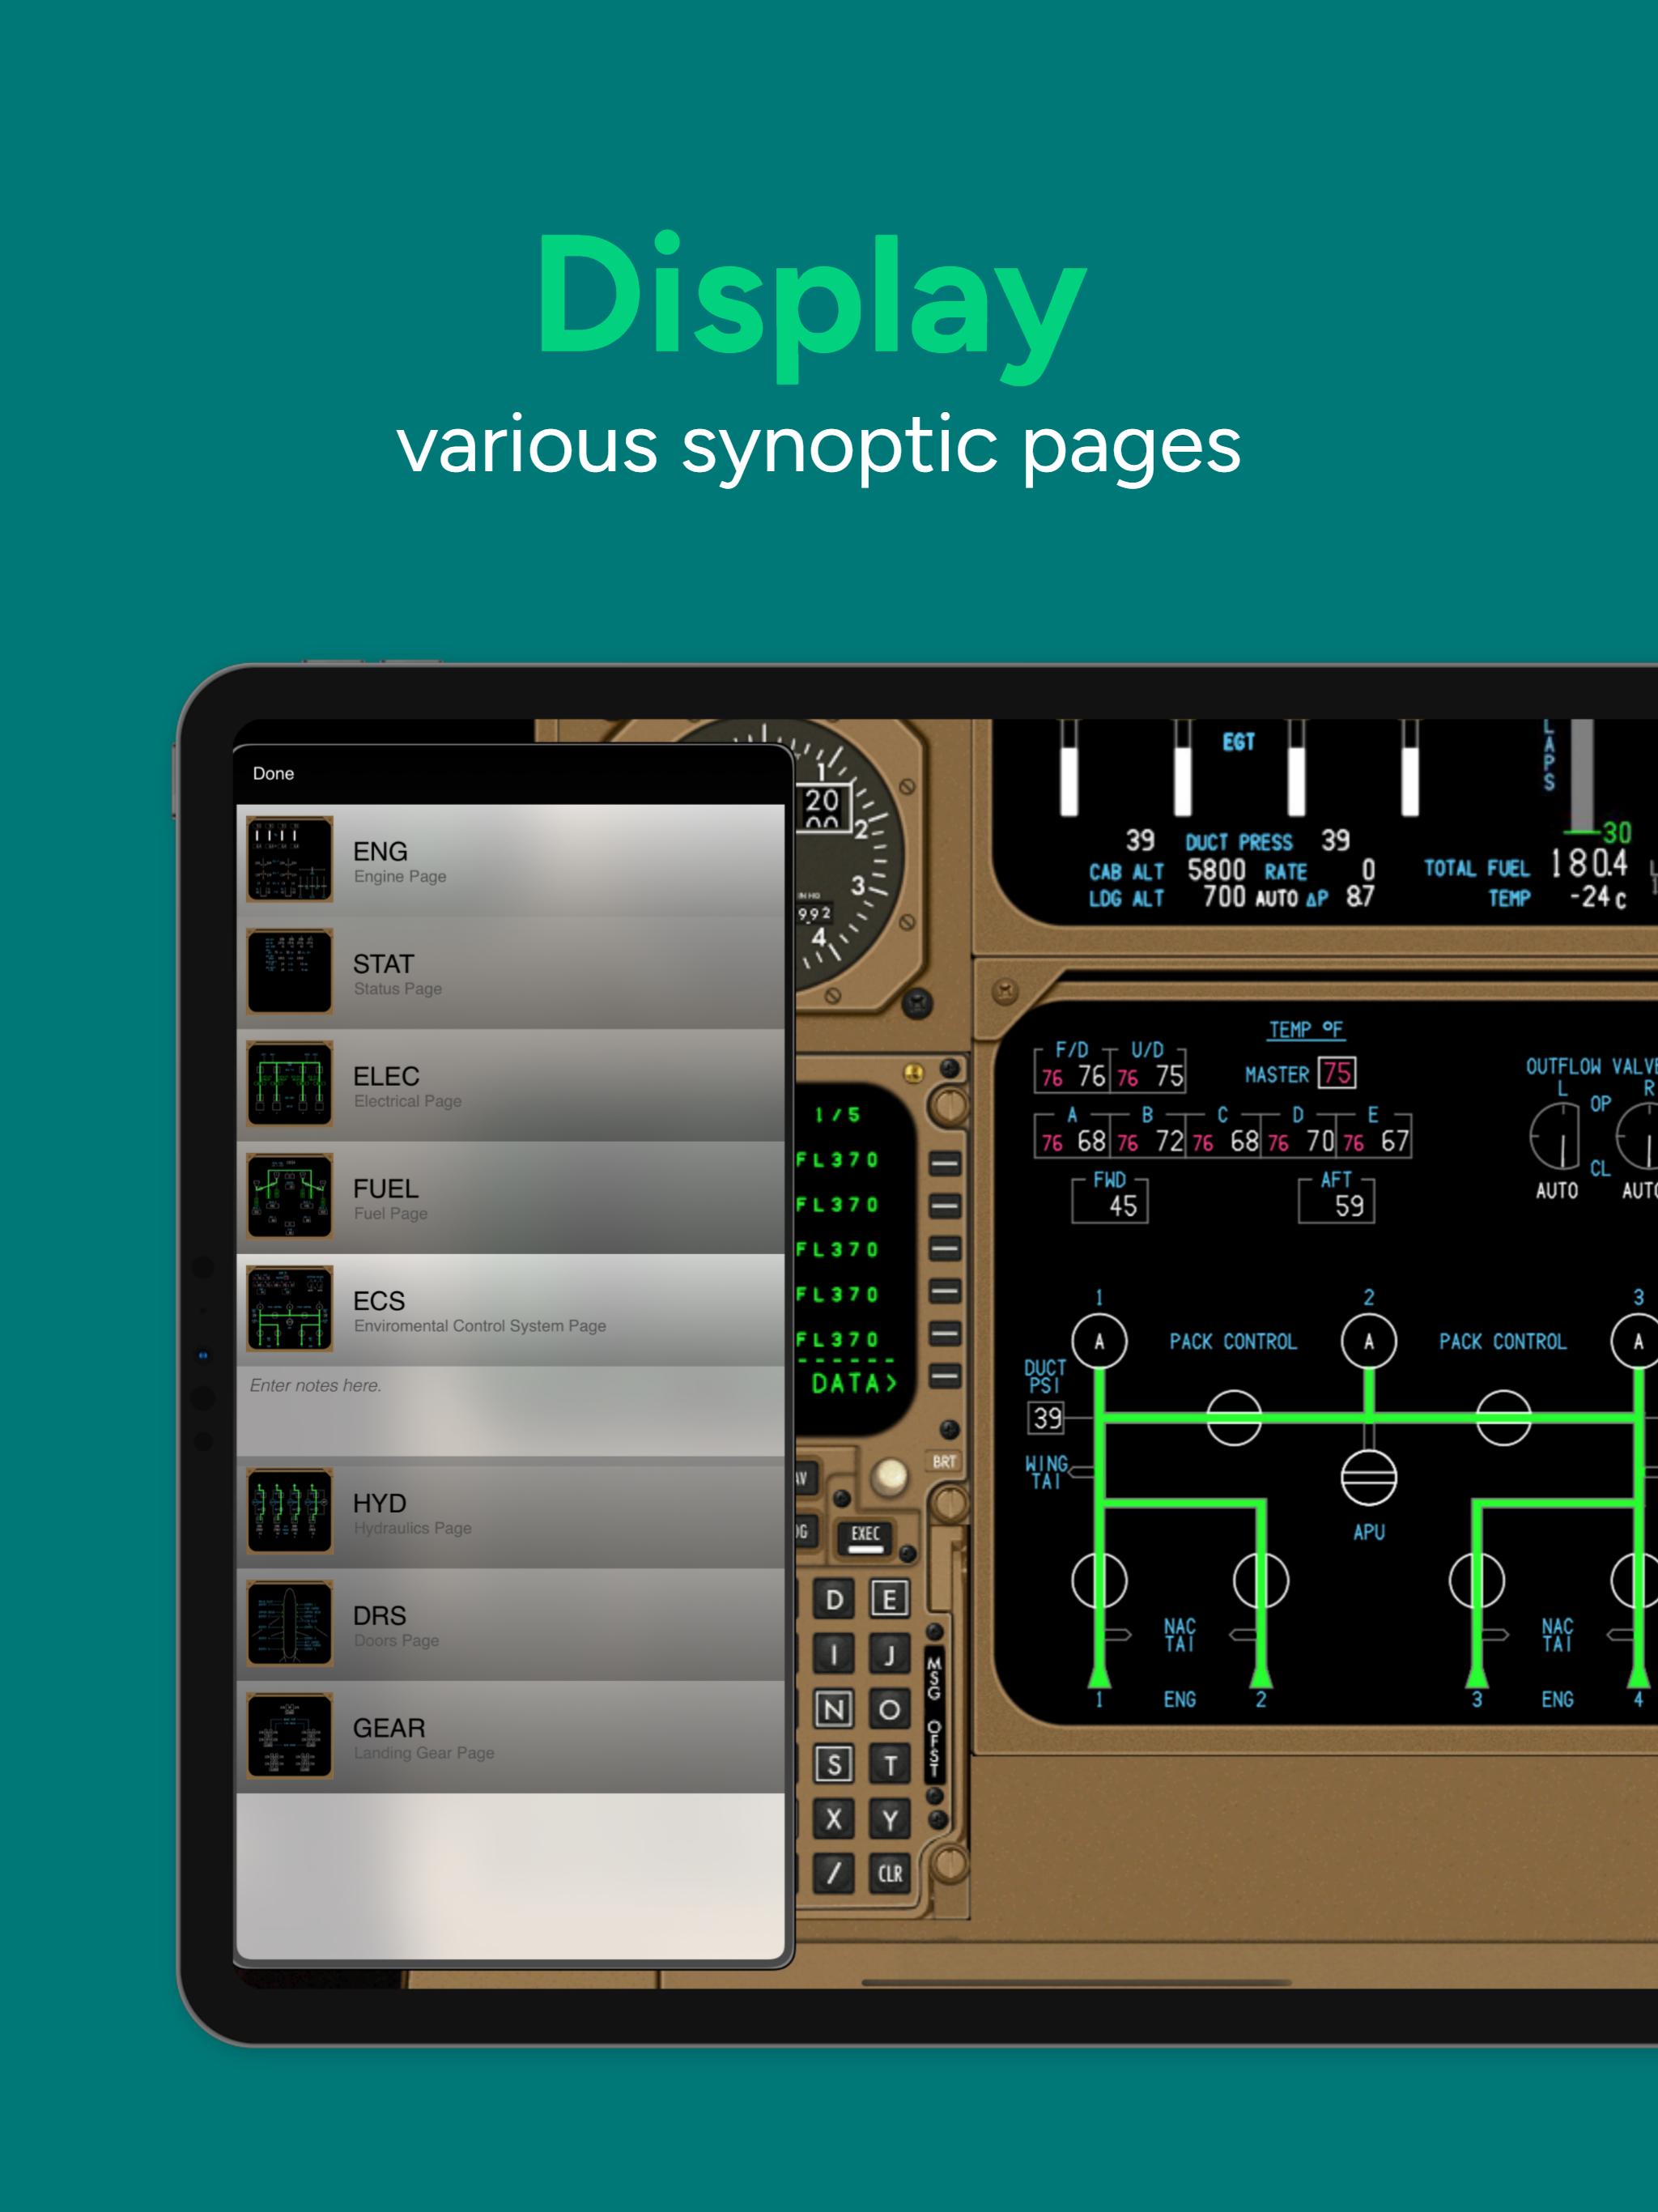Tap the T key on CDU keypad

[889, 1764]
